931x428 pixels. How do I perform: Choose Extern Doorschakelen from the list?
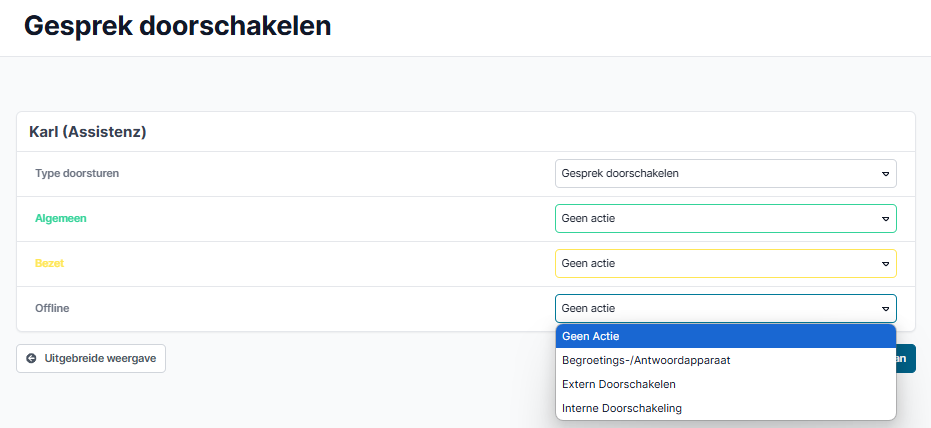pos(725,384)
